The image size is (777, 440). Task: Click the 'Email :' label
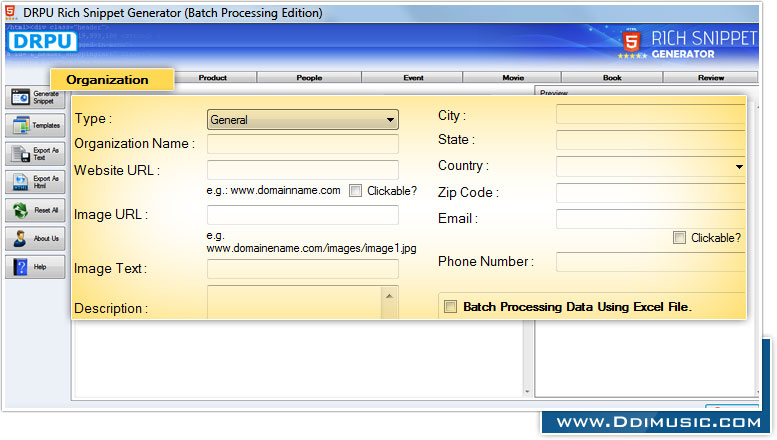(x=458, y=219)
